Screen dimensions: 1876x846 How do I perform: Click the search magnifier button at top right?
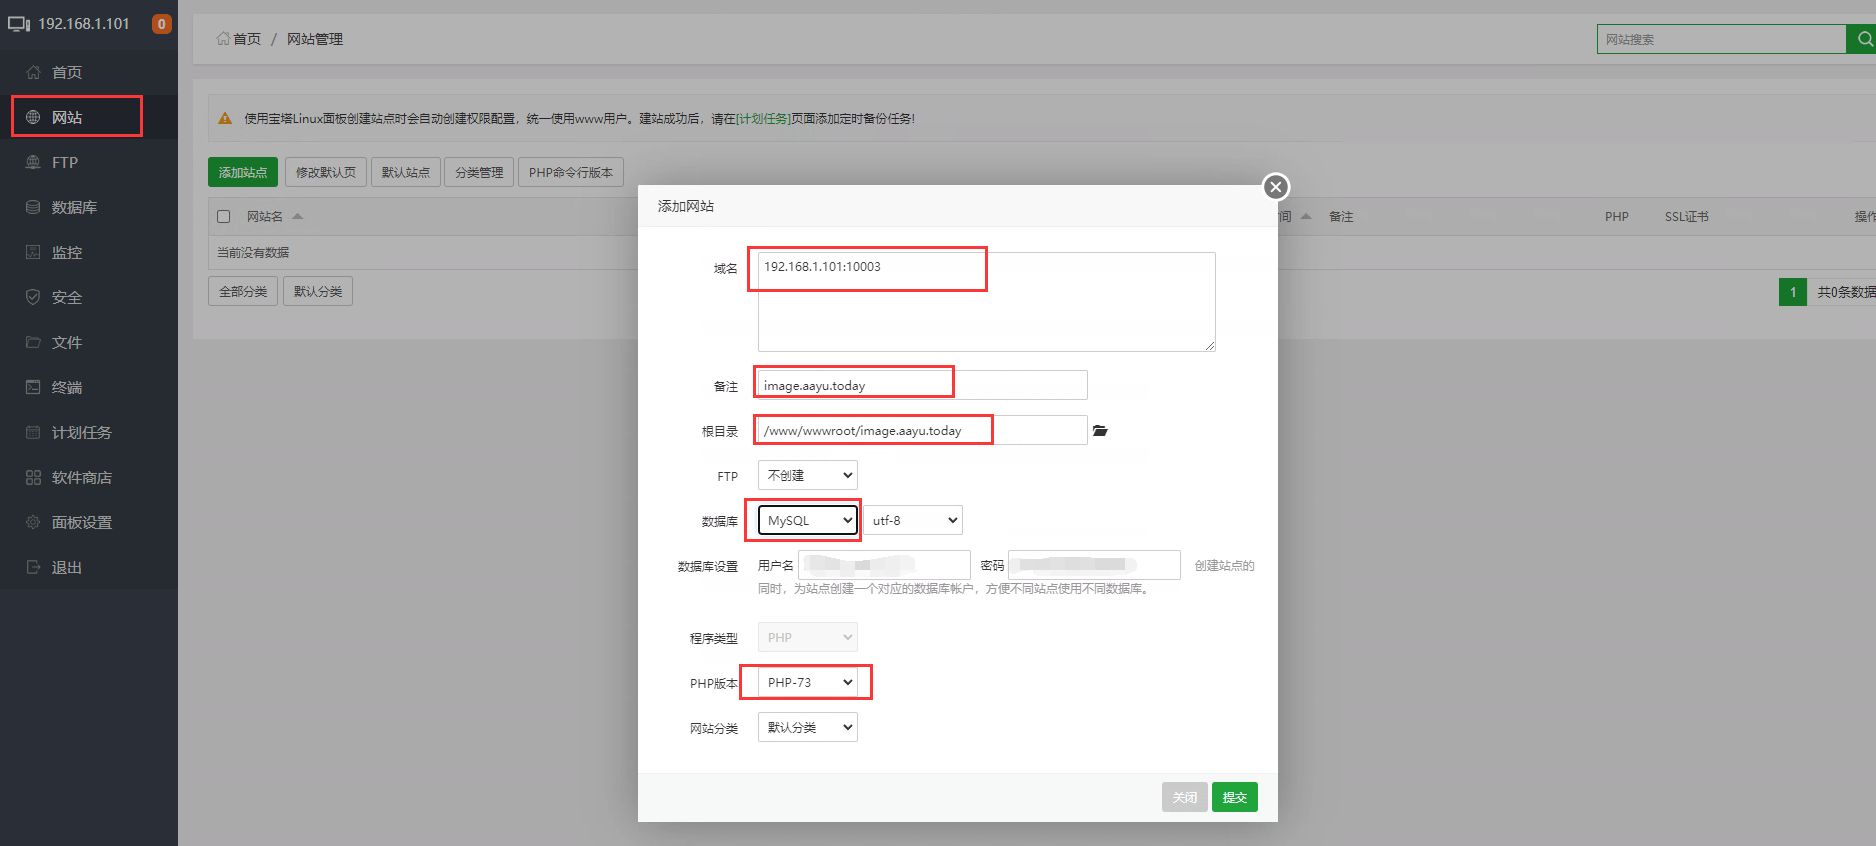point(1863,39)
